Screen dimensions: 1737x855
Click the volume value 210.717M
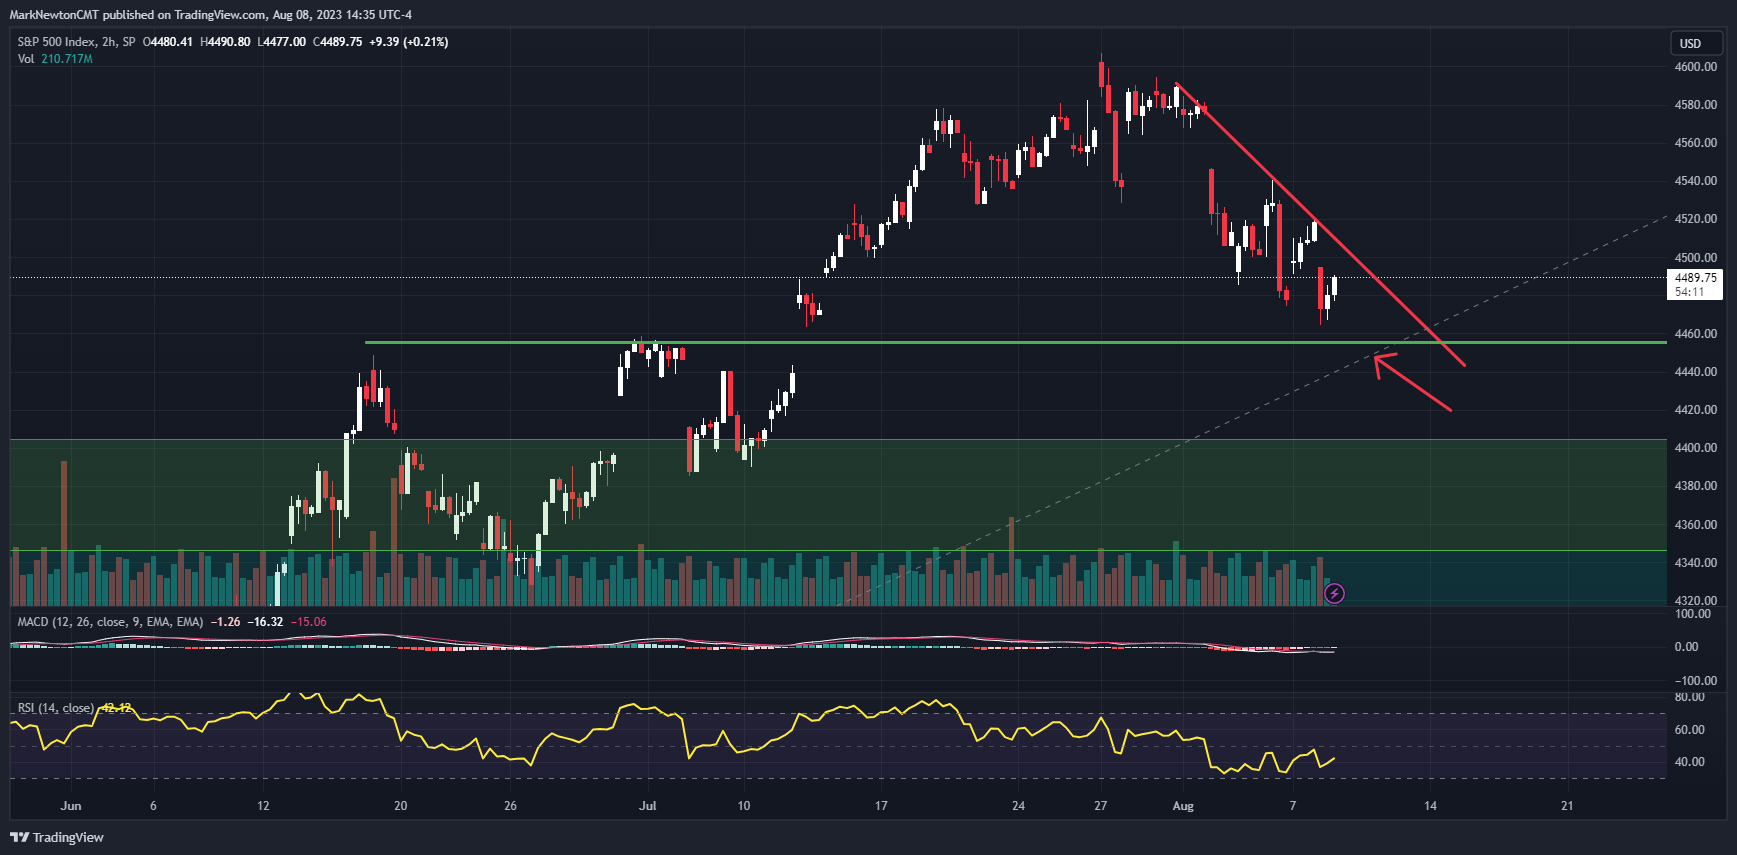67,59
